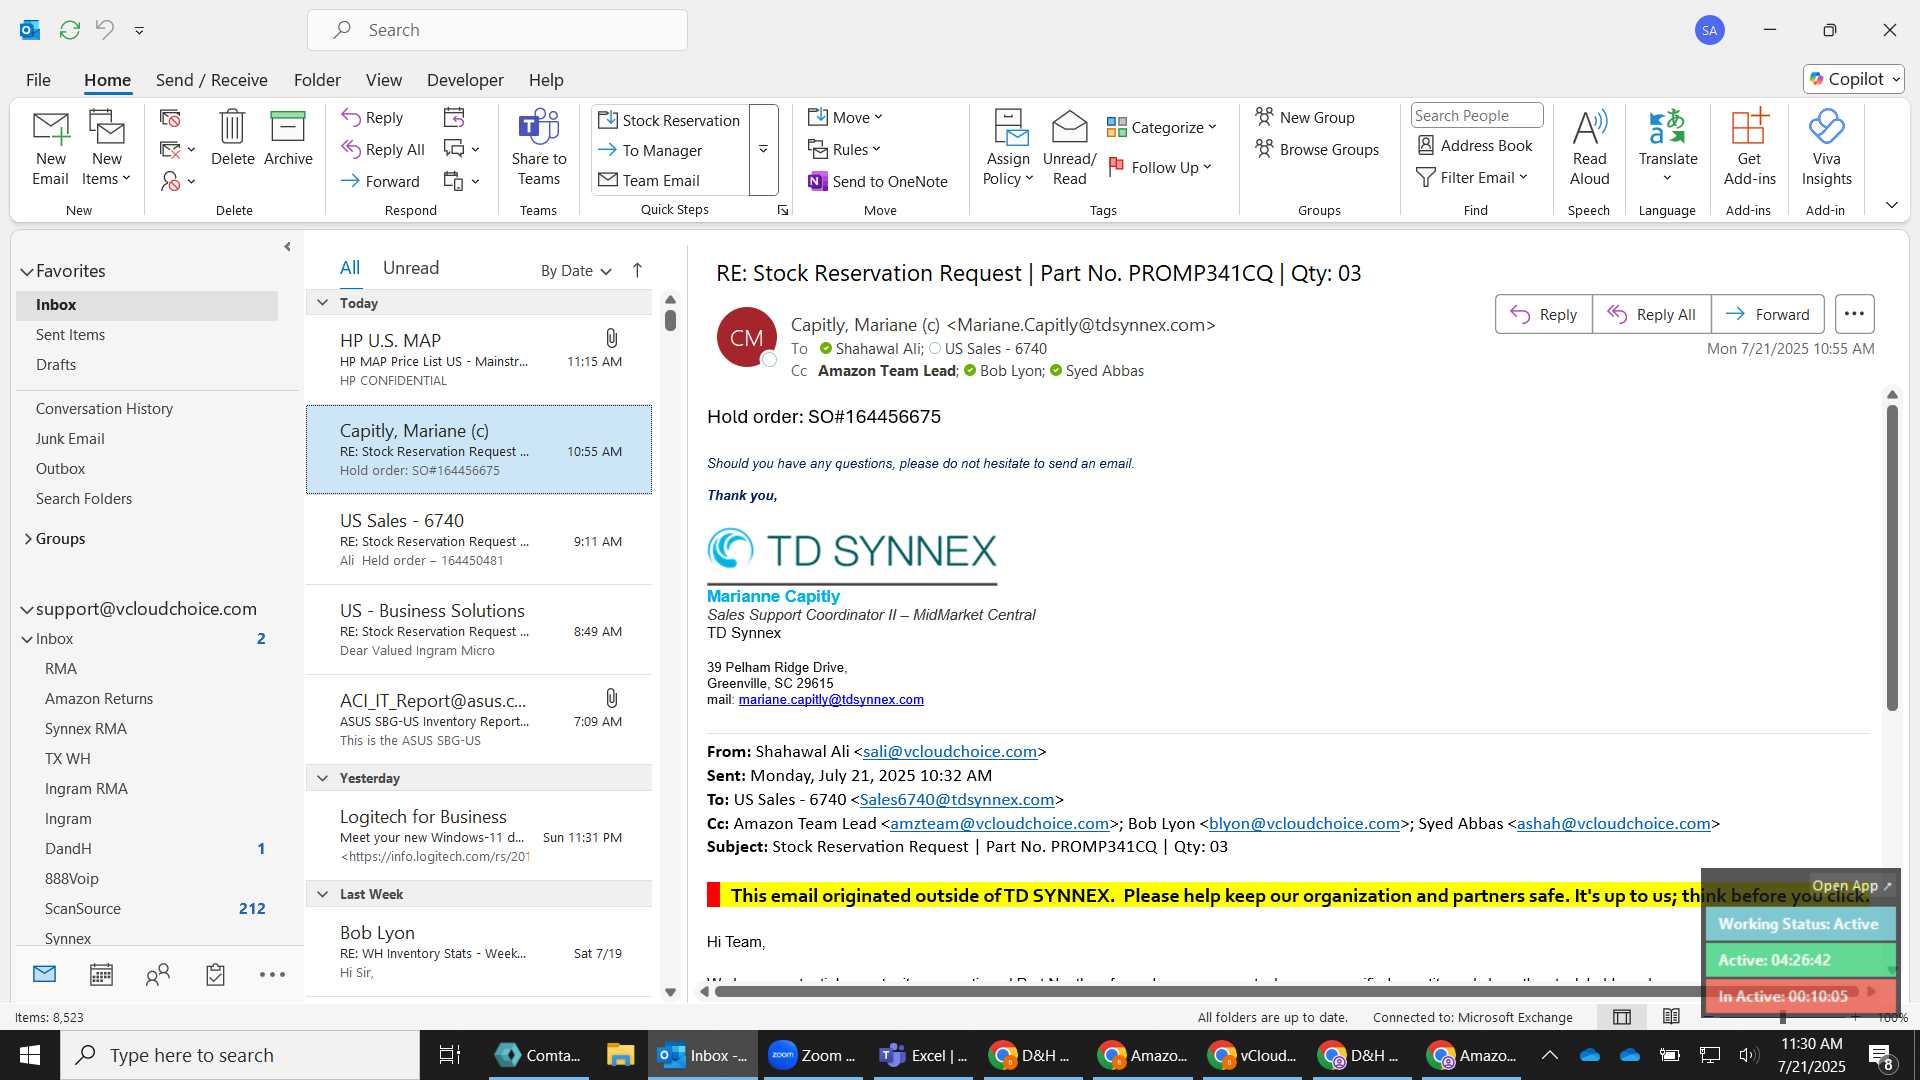The width and height of the screenshot is (1920, 1080).
Task: Click the Mail navigation icon
Action: coord(44,973)
